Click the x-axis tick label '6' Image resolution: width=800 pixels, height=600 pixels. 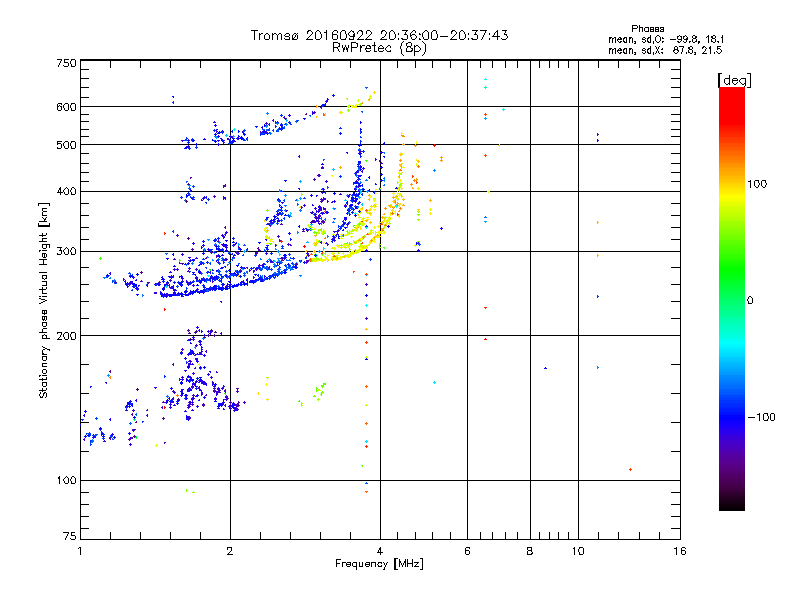point(467,551)
